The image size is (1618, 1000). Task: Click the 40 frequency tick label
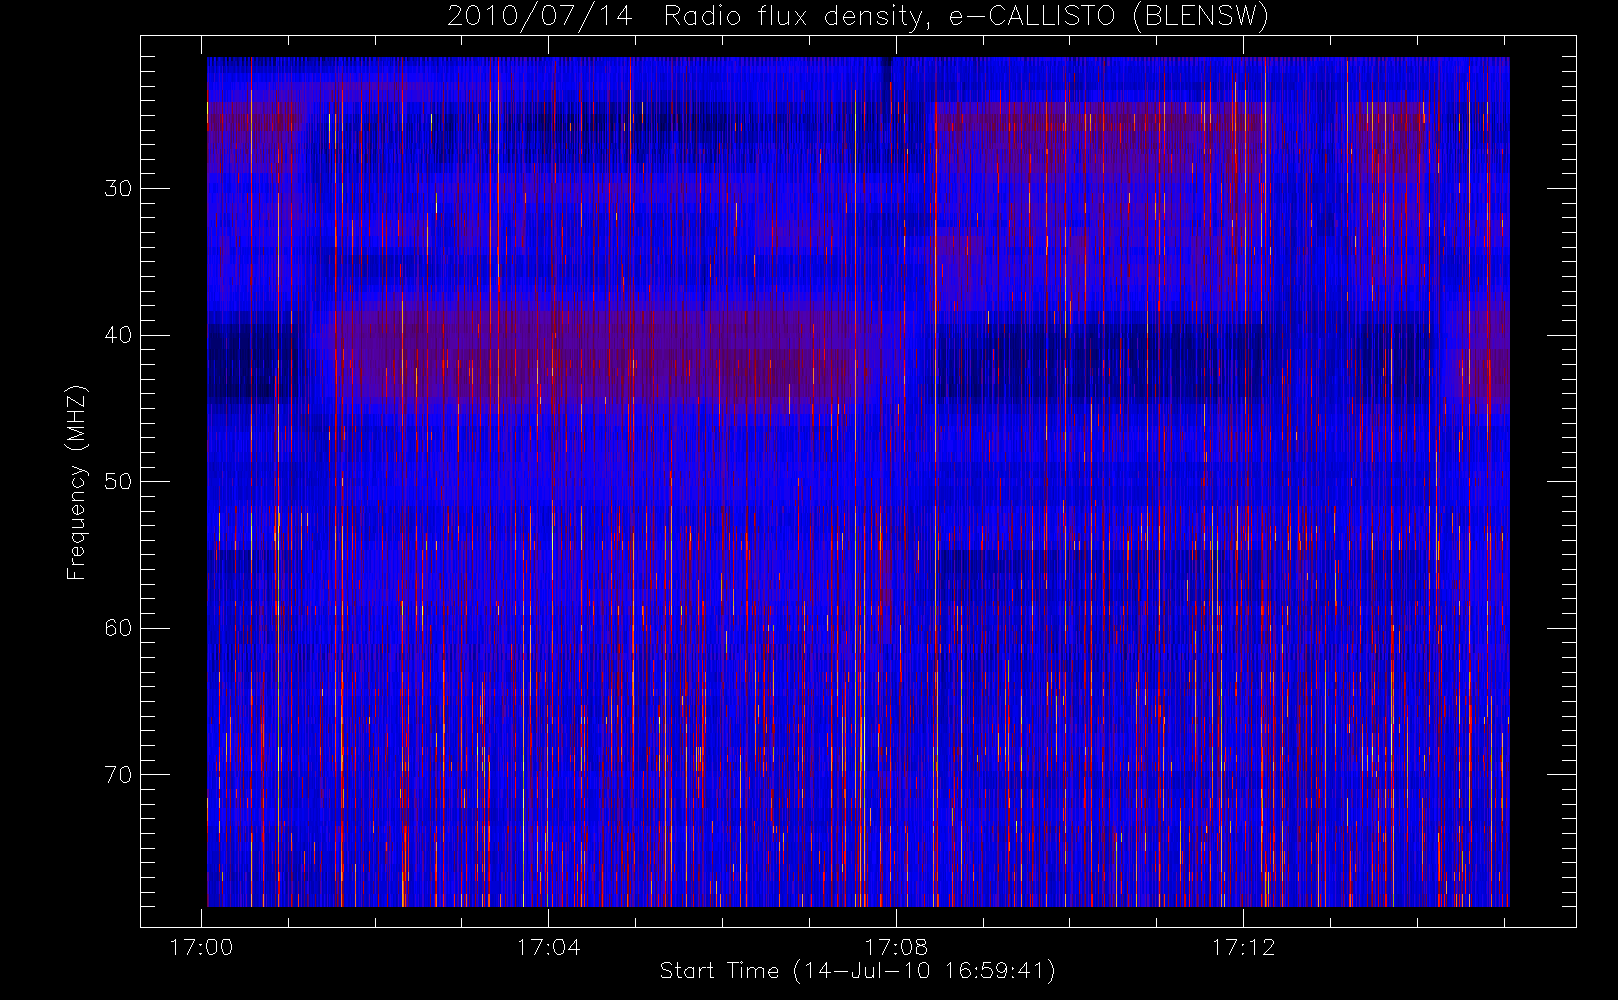118,335
